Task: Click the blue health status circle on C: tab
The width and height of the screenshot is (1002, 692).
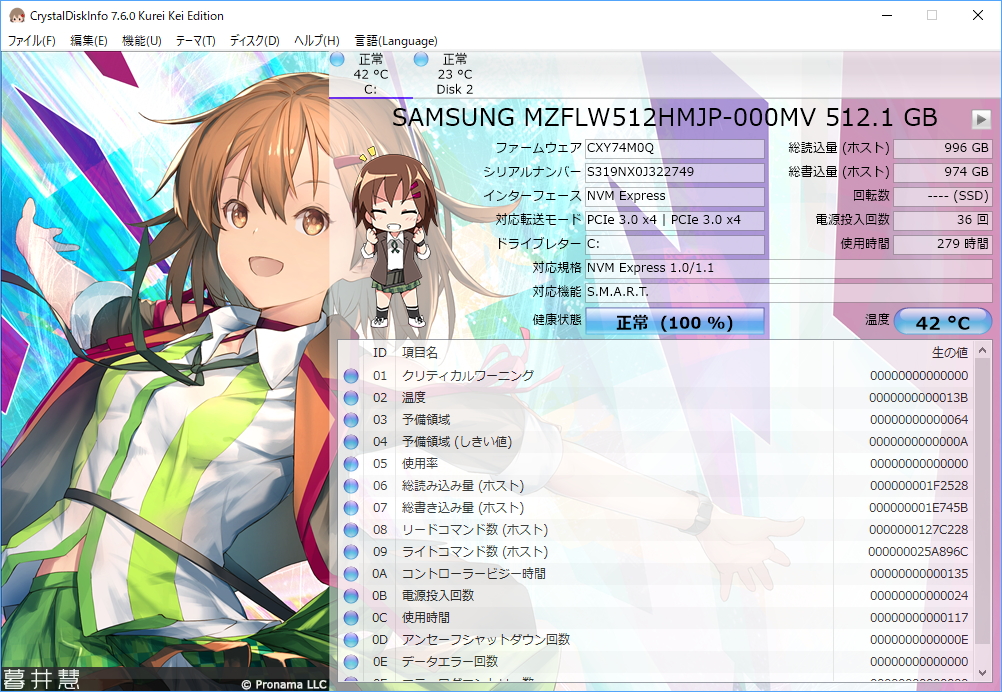Action: coord(337,59)
